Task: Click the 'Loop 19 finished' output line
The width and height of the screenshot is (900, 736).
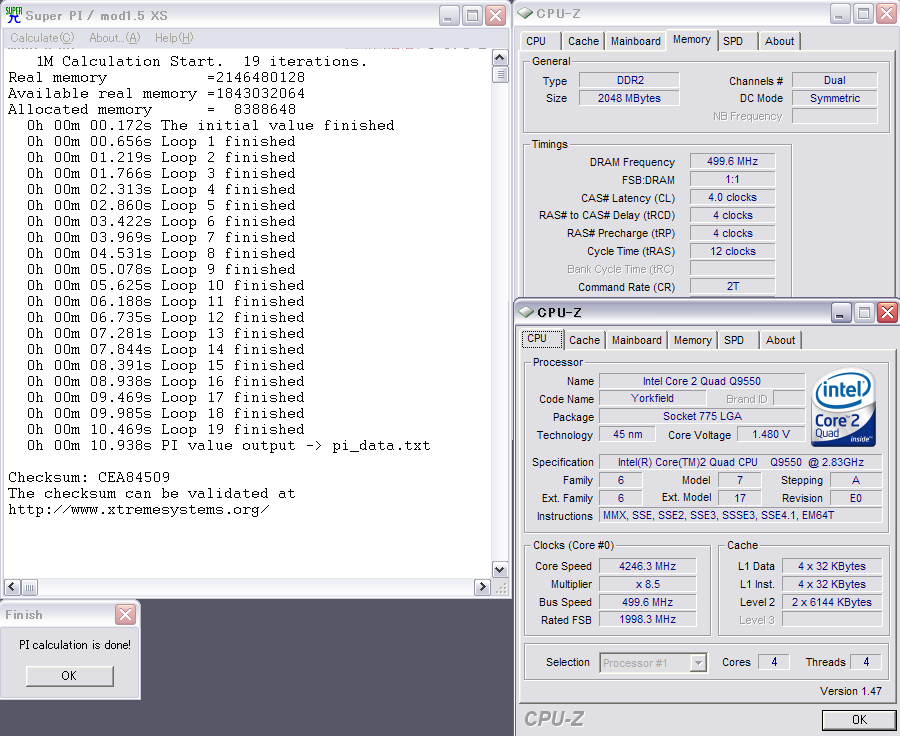Action: [166, 429]
